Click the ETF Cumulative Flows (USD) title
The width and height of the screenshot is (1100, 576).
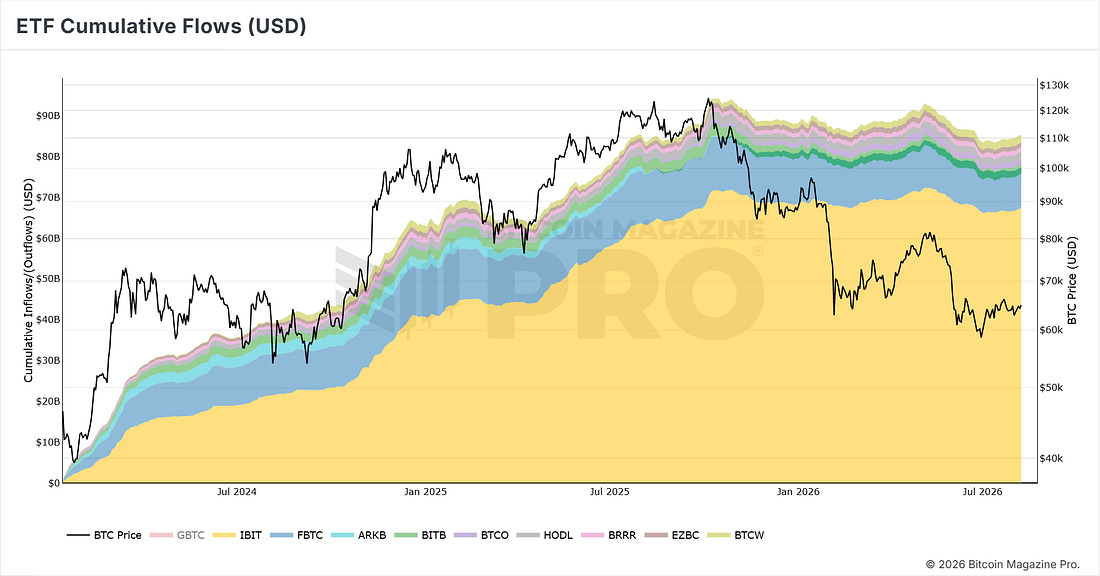pyautogui.click(x=161, y=26)
